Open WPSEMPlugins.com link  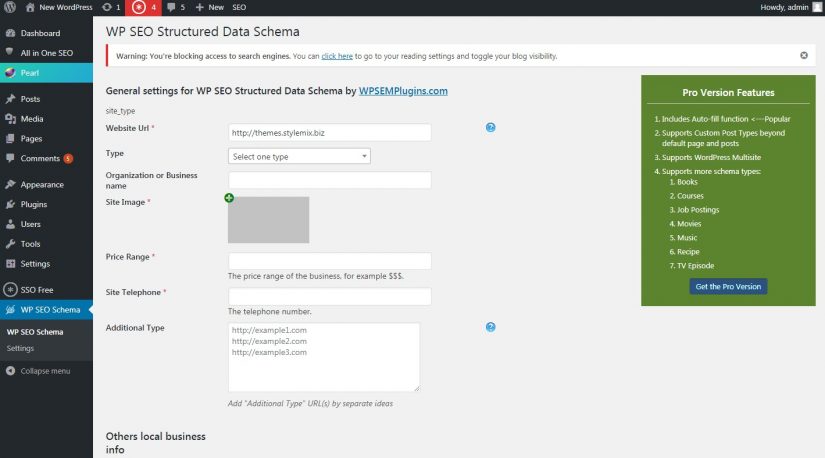click(x=403, y=91)
